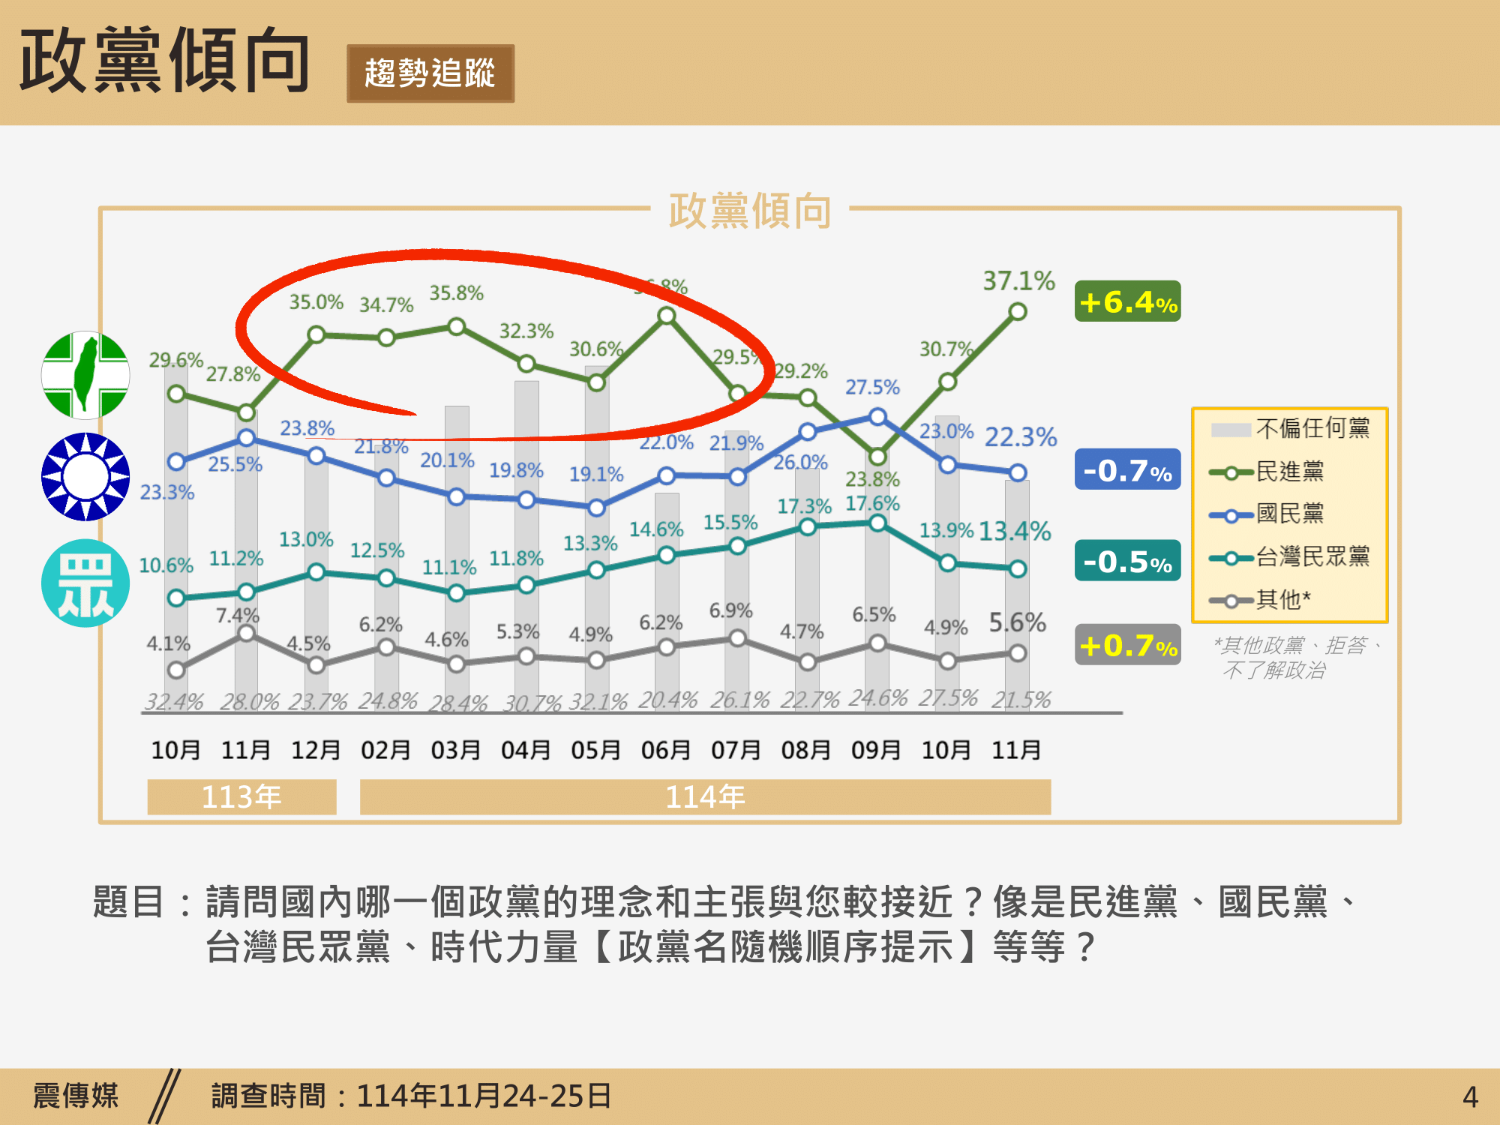The height and width of the screenshot is (1125, 1500).
Task: Click the gray +0.7% change badge
Action: 1127,645
